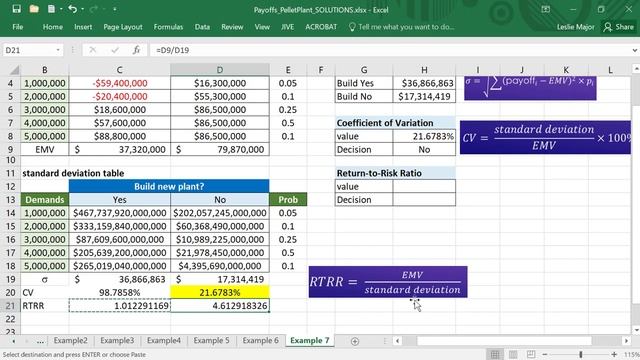The image size is (640, 360).
Task: Click the hidden sheets ellipsis button
Action: click(40, 341)
